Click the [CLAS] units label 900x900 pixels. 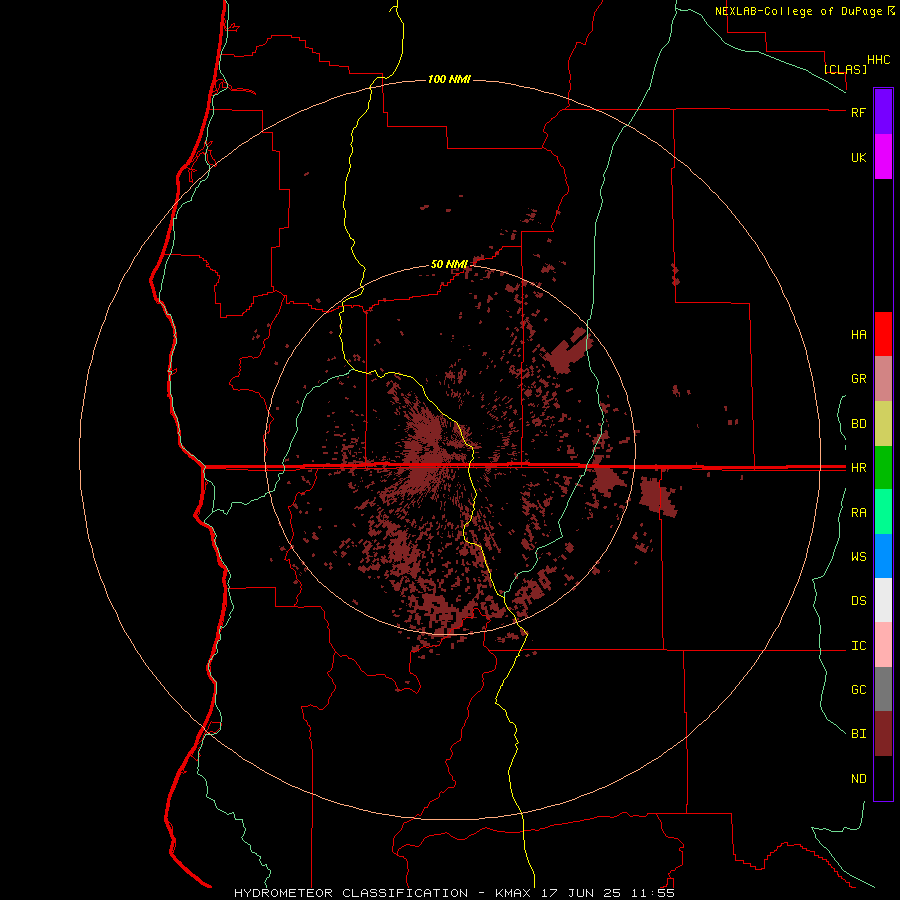pos(845,69)
